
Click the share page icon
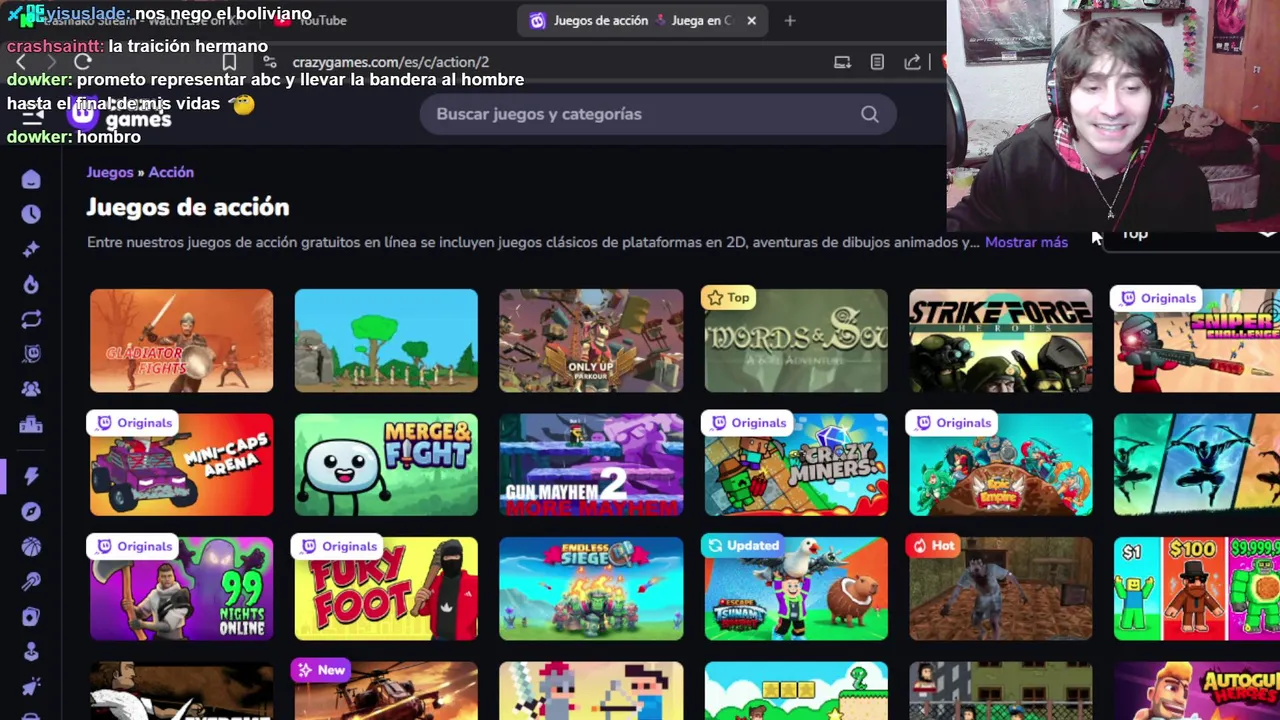(912, 62)
